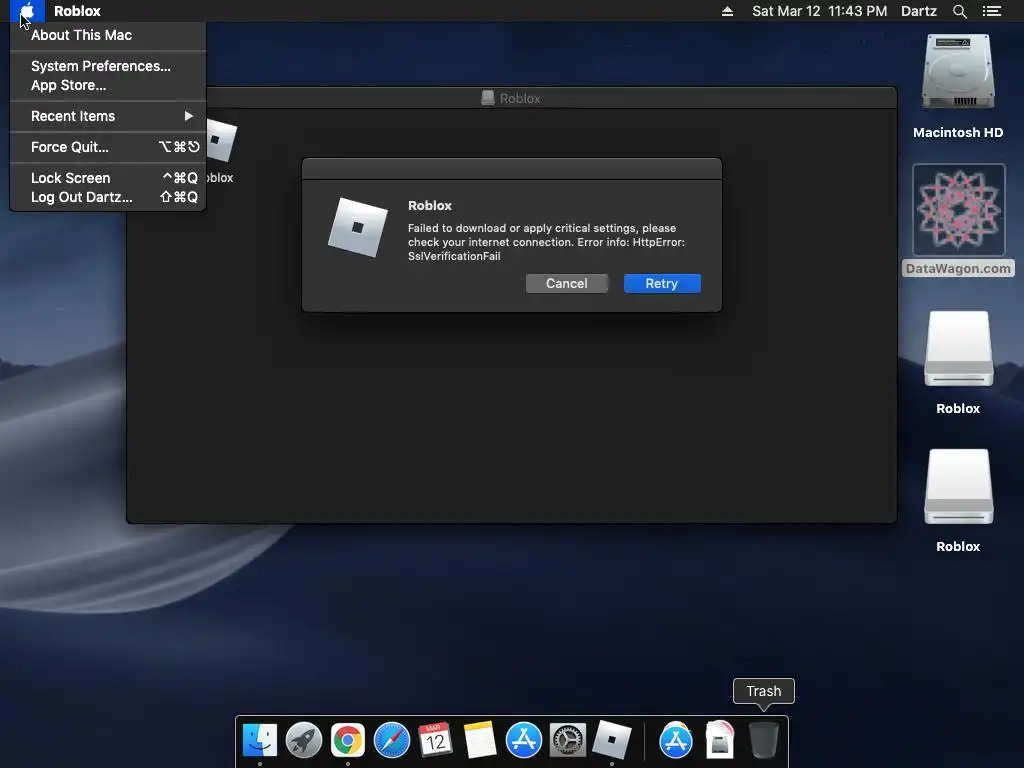Screen dimensions: 1024x768
Task: Launch Google Chrome from the Dock
Action: coord(347,740)
